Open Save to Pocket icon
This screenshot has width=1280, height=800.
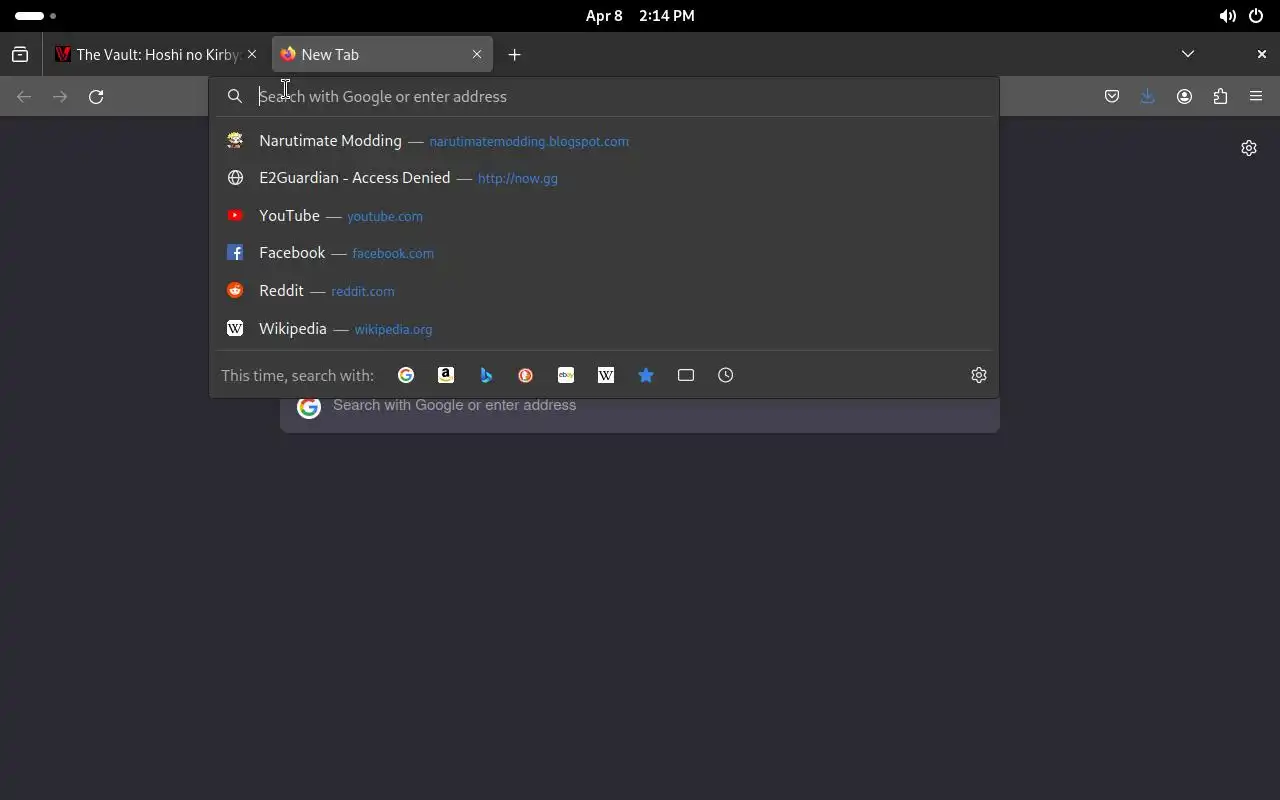coord(1112,97)
